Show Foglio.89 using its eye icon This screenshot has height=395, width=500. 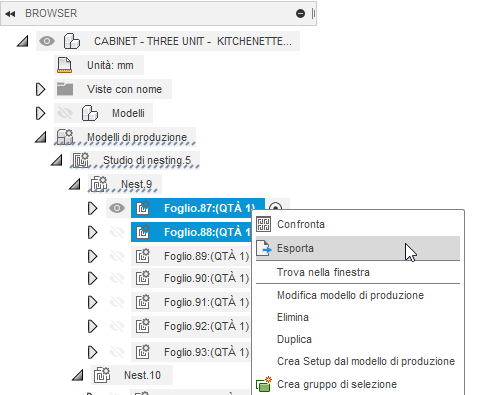coord(117,256)
